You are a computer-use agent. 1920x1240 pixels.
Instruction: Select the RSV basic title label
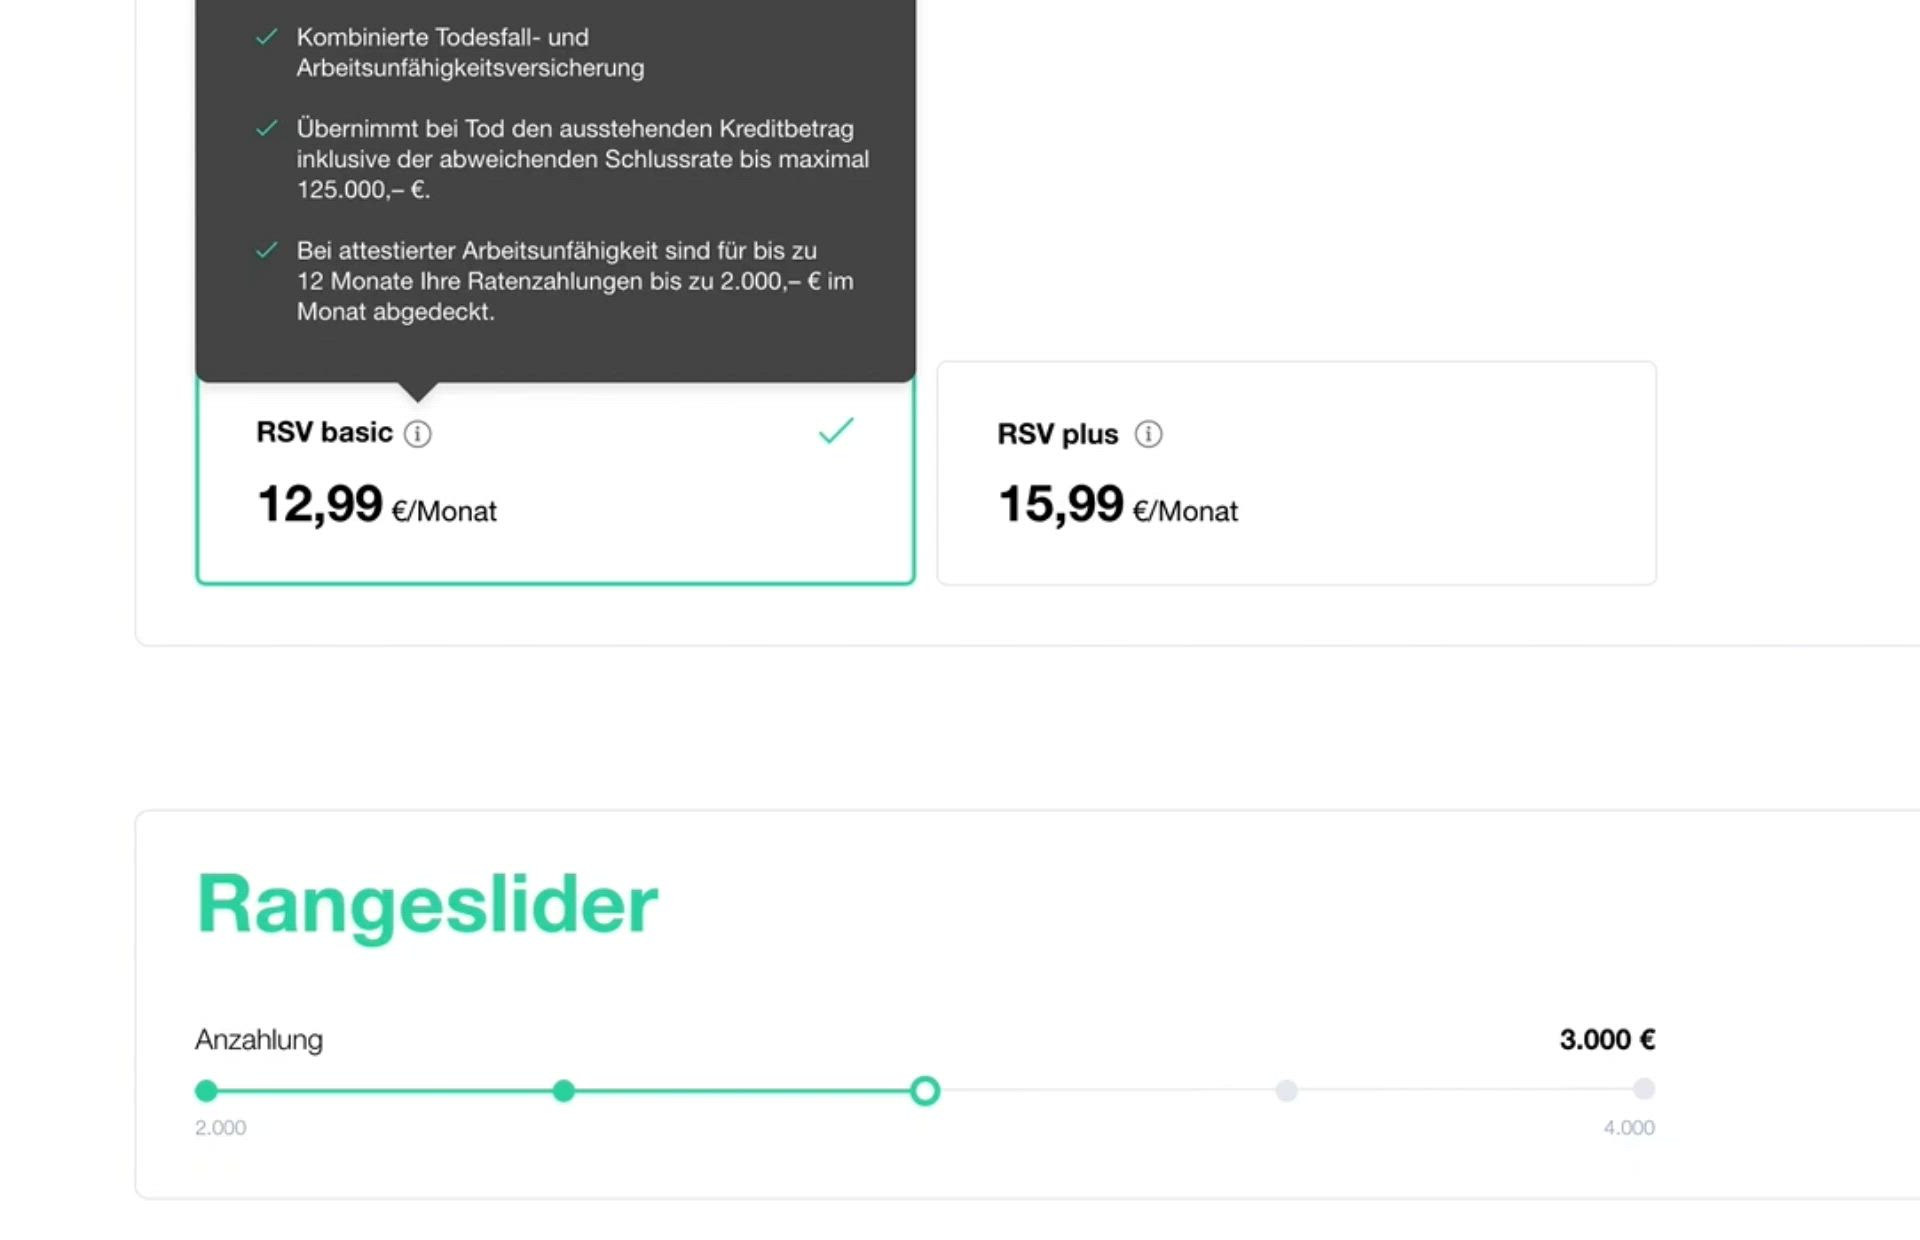pyautogui.click(x=324, y=432)
